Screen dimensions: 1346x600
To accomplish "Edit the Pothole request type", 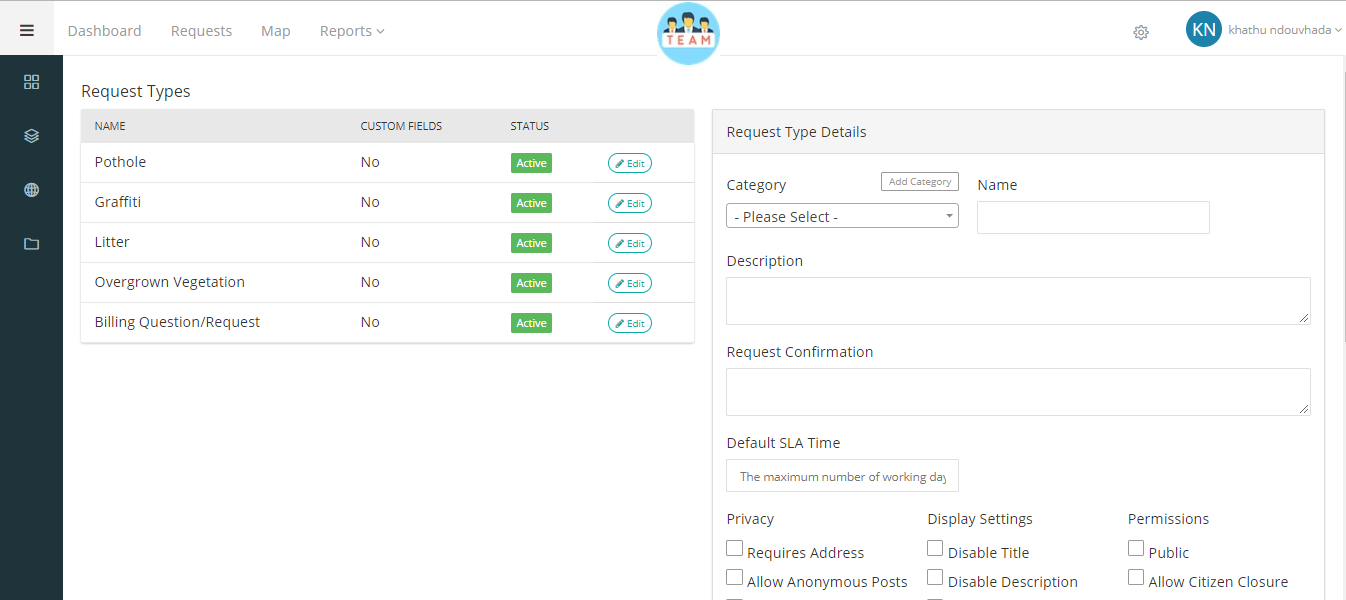I will 630,163.
